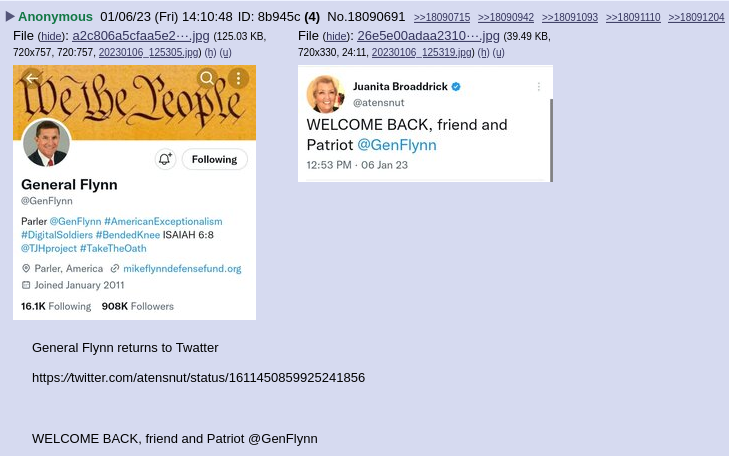
Task: Click the 20230106_125305.jpg original filename link
Action: 149,53
